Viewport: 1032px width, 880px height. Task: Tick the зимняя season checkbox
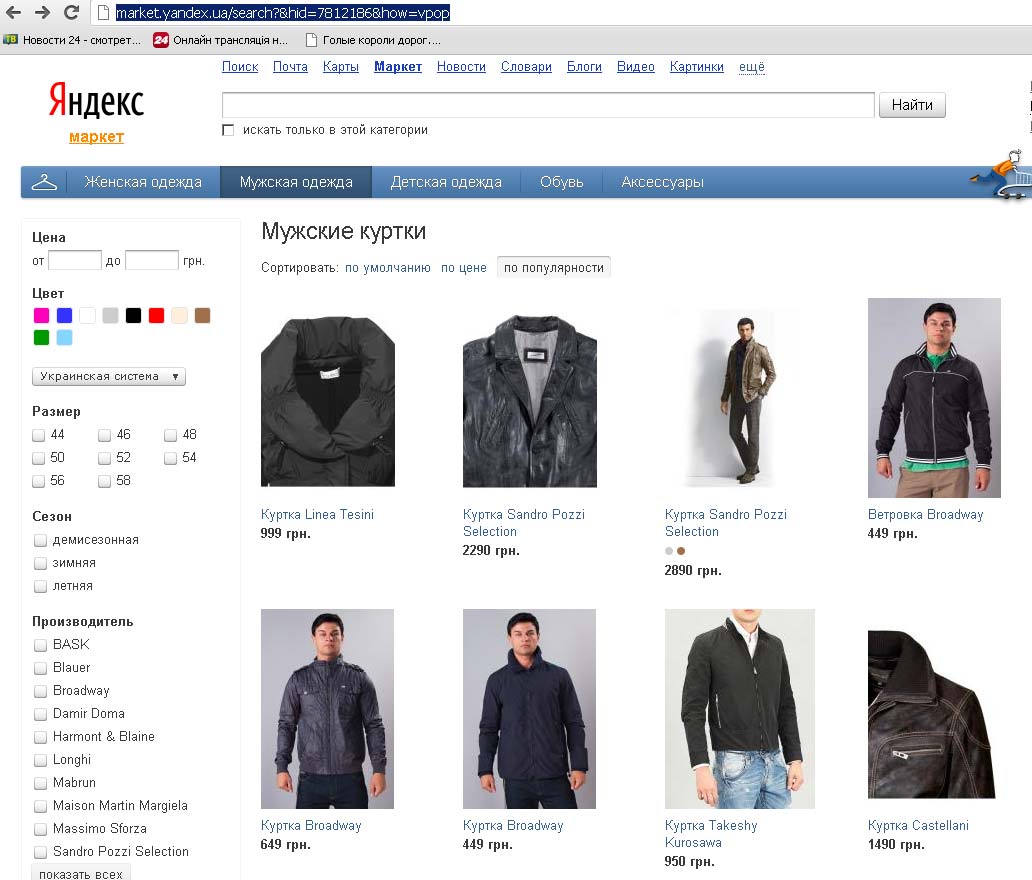coord(41,563)
